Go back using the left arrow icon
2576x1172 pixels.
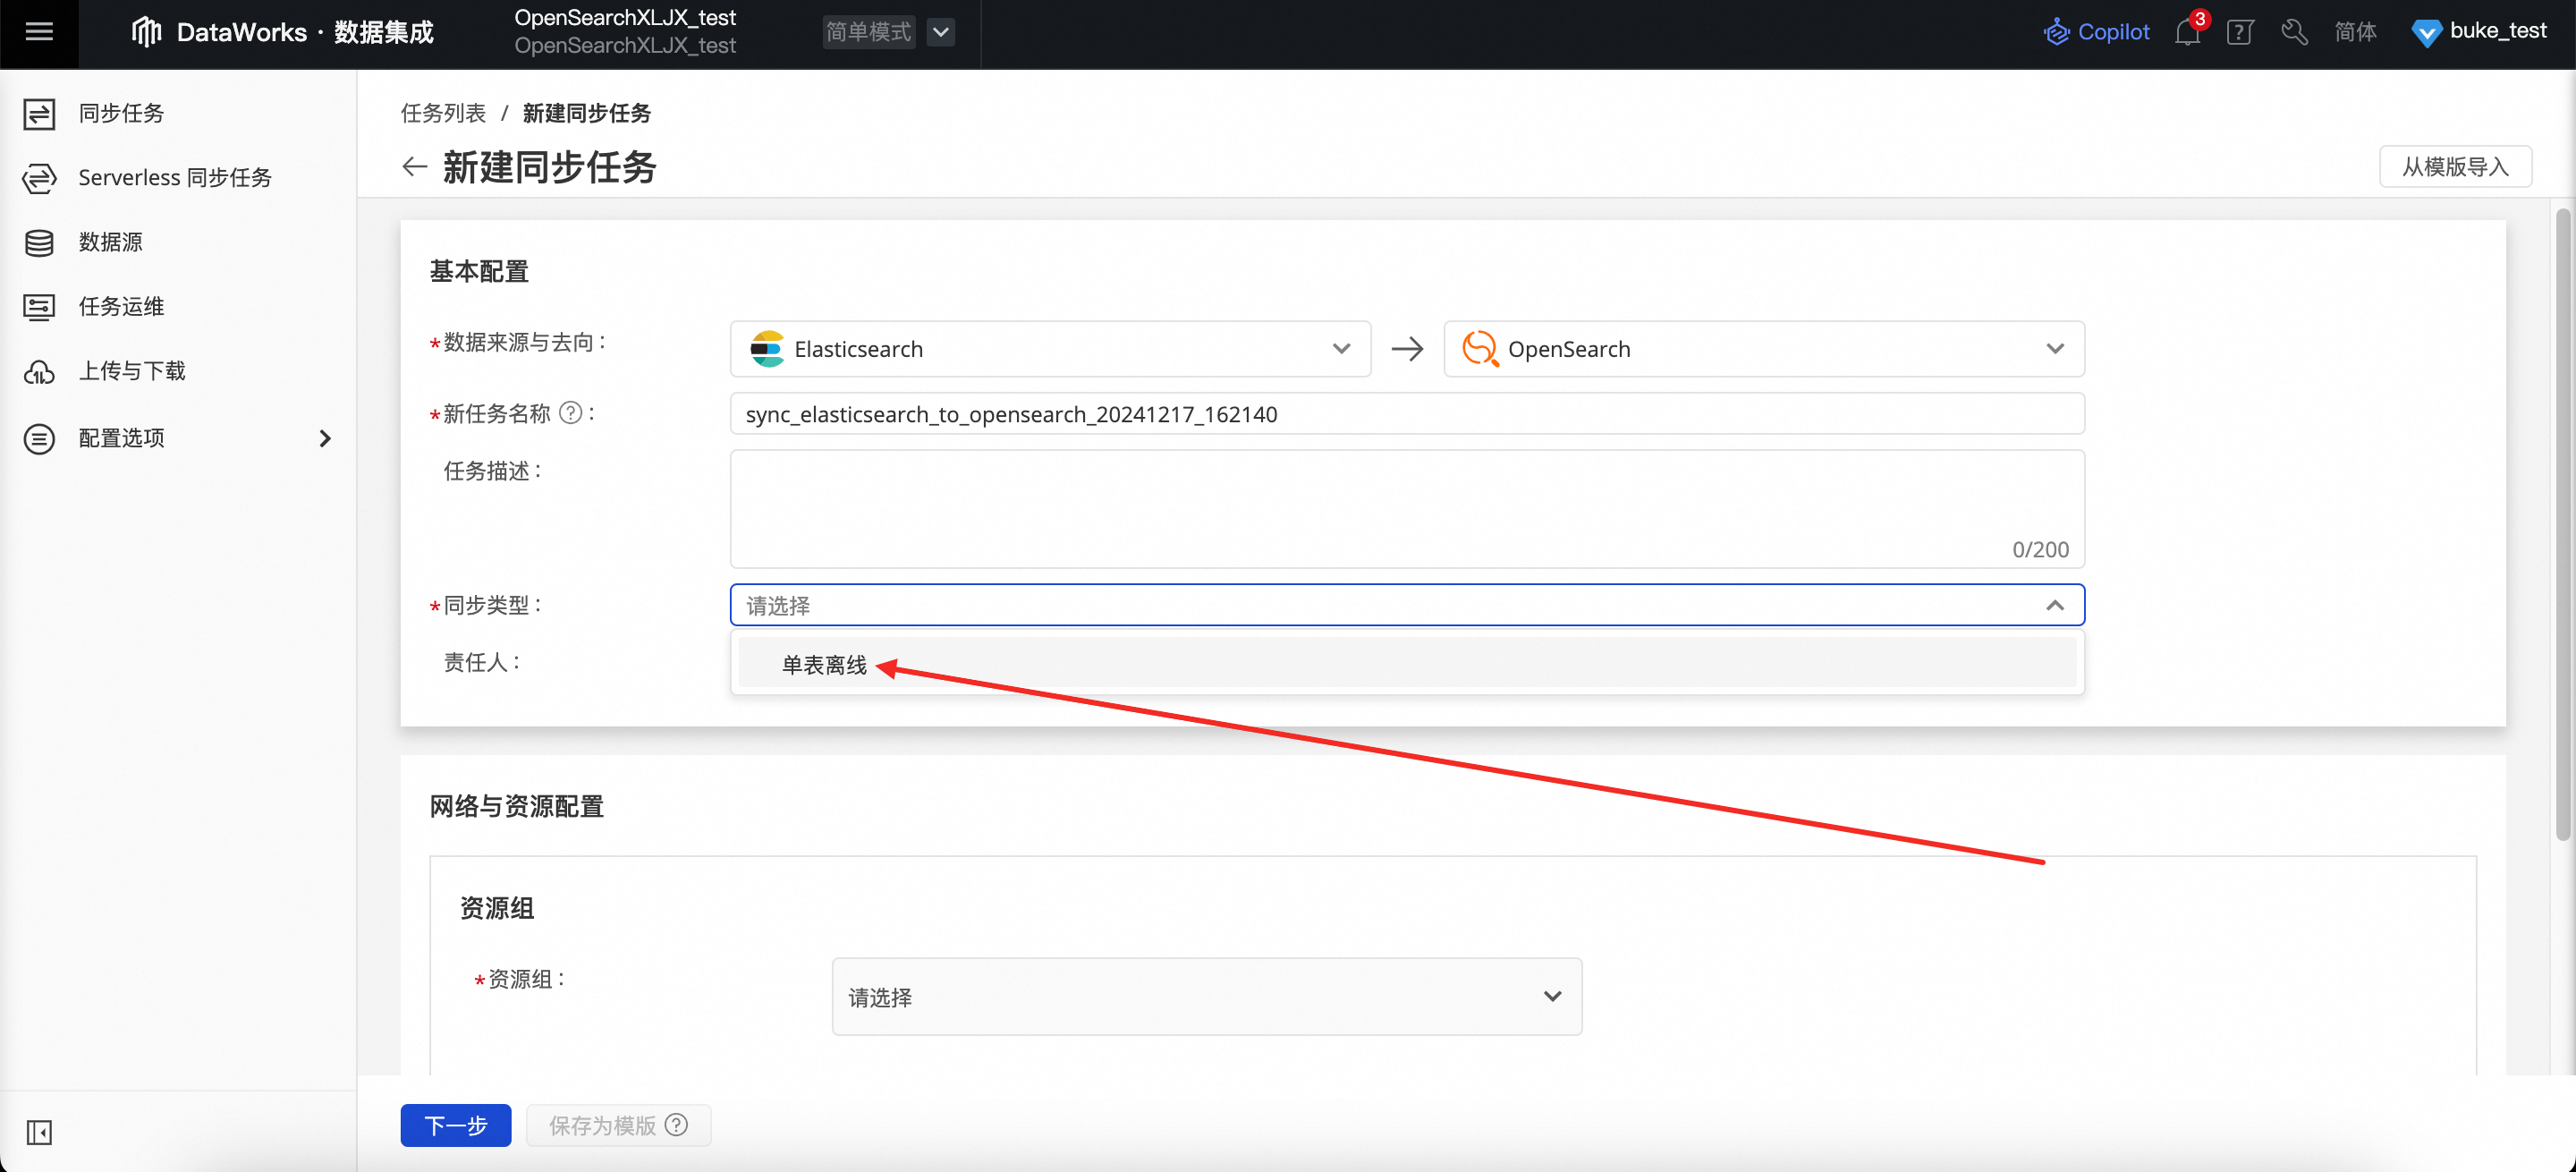(x=414, y=166)
